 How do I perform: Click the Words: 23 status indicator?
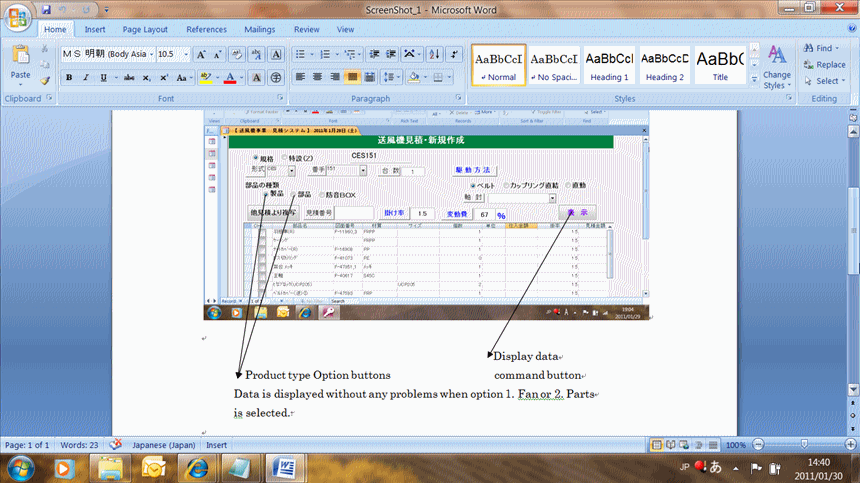point(80,445)
